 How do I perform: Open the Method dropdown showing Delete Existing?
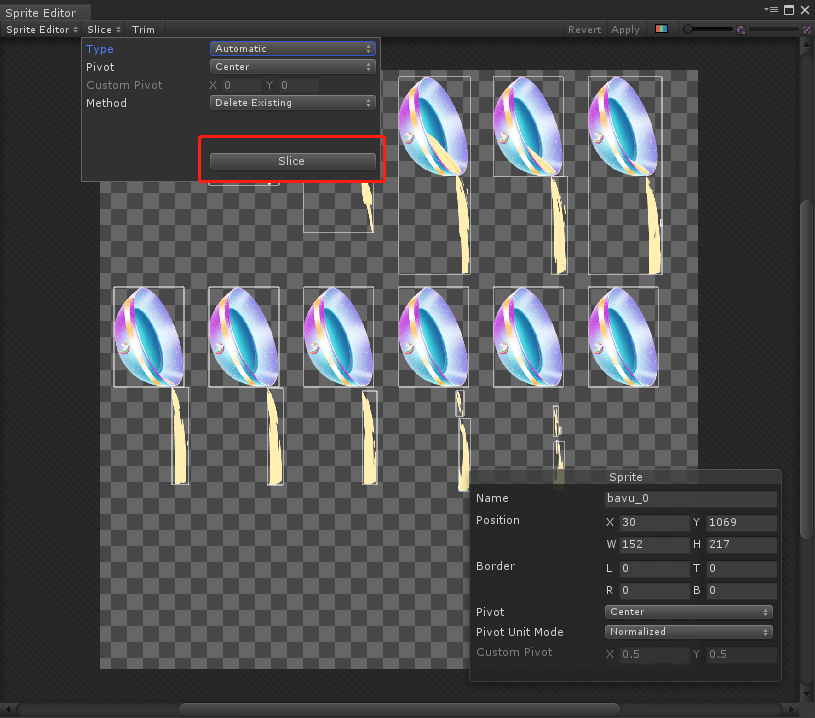point(292,102)
